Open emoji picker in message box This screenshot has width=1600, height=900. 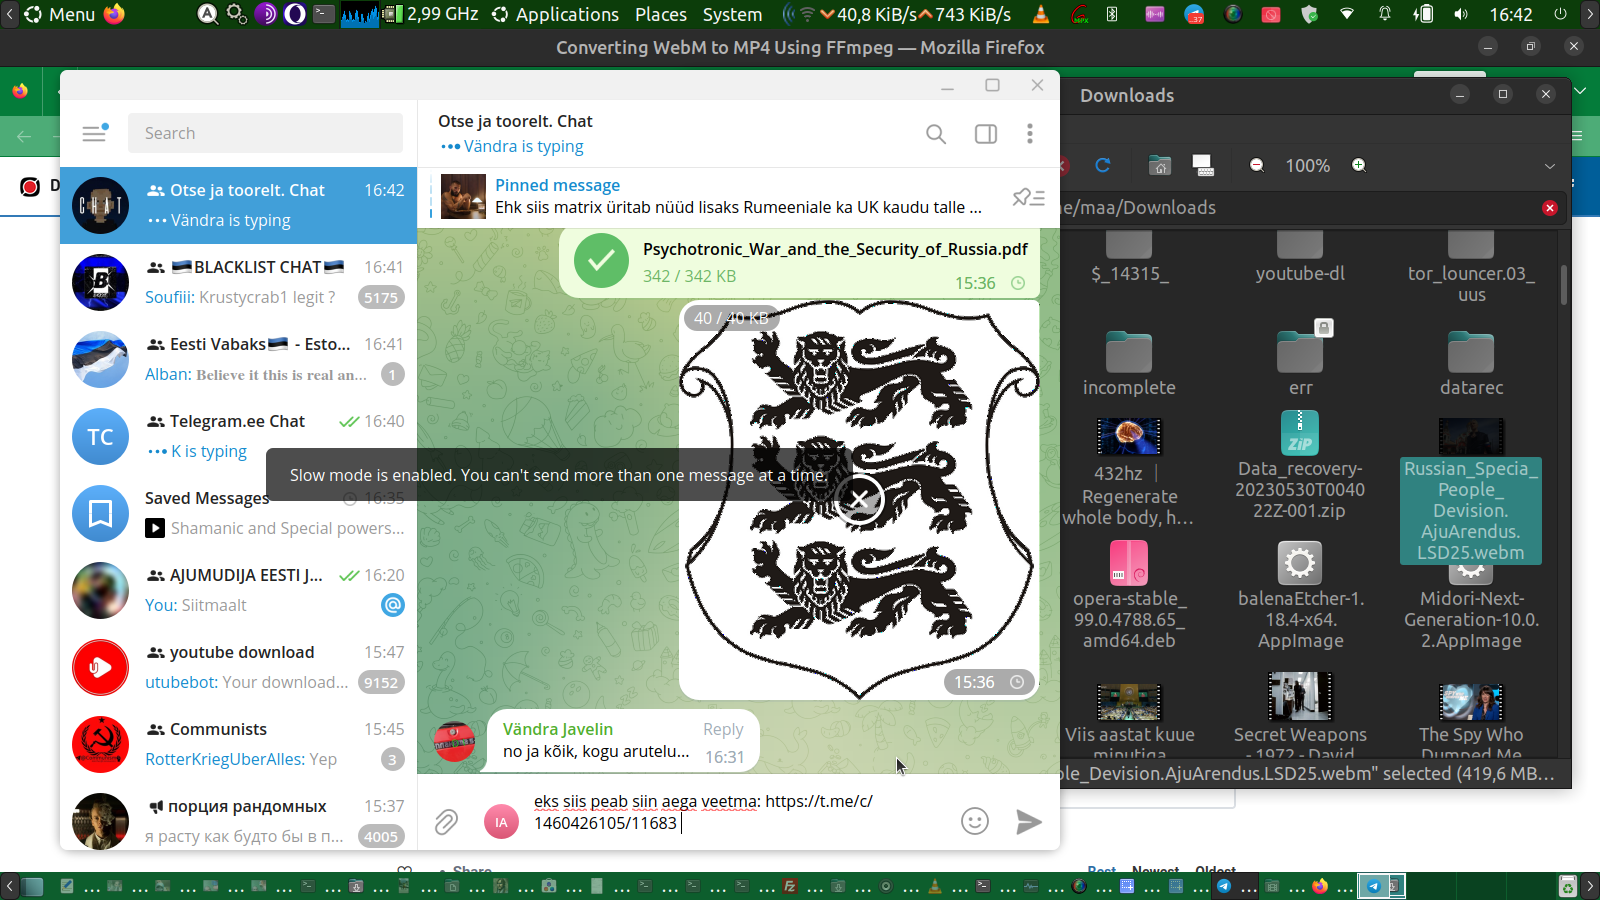pyautogui.click(x=975, y=821)
